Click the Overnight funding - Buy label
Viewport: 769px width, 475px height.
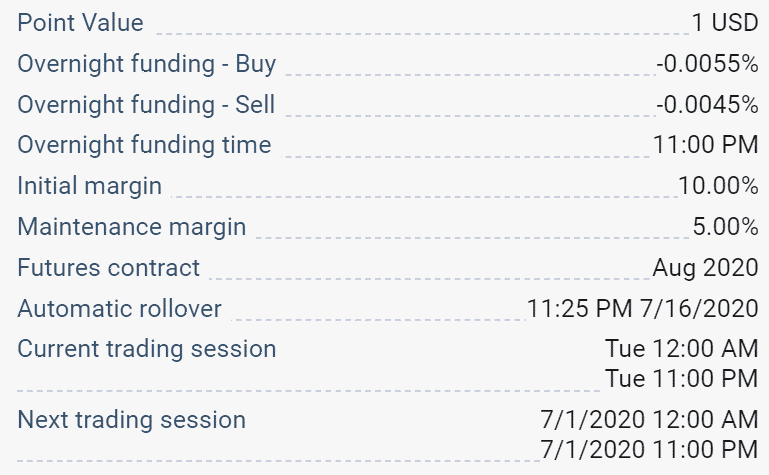147,65
